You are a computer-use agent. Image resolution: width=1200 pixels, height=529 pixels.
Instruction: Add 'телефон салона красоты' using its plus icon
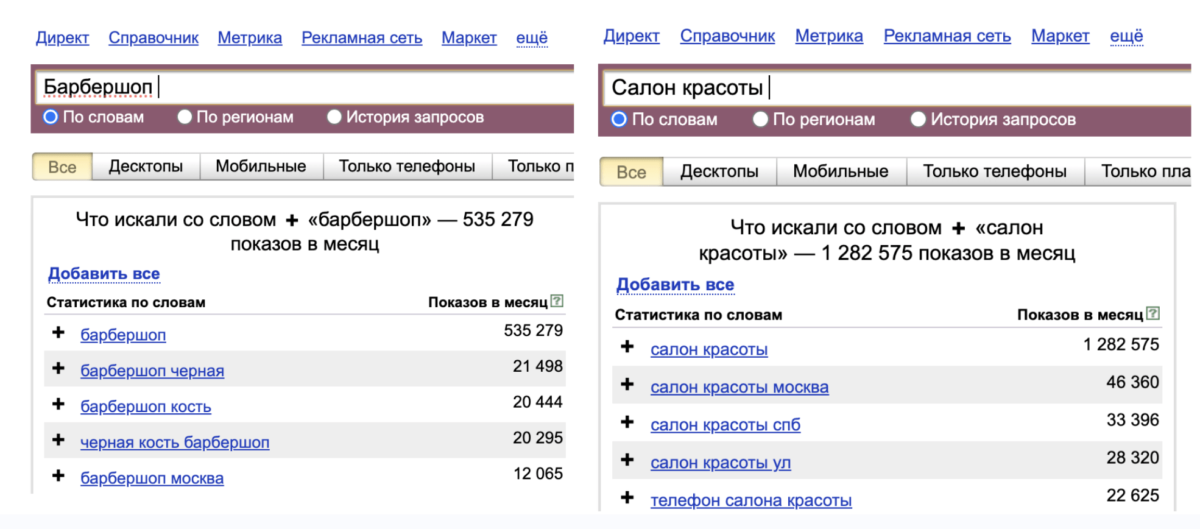[627, 497]
